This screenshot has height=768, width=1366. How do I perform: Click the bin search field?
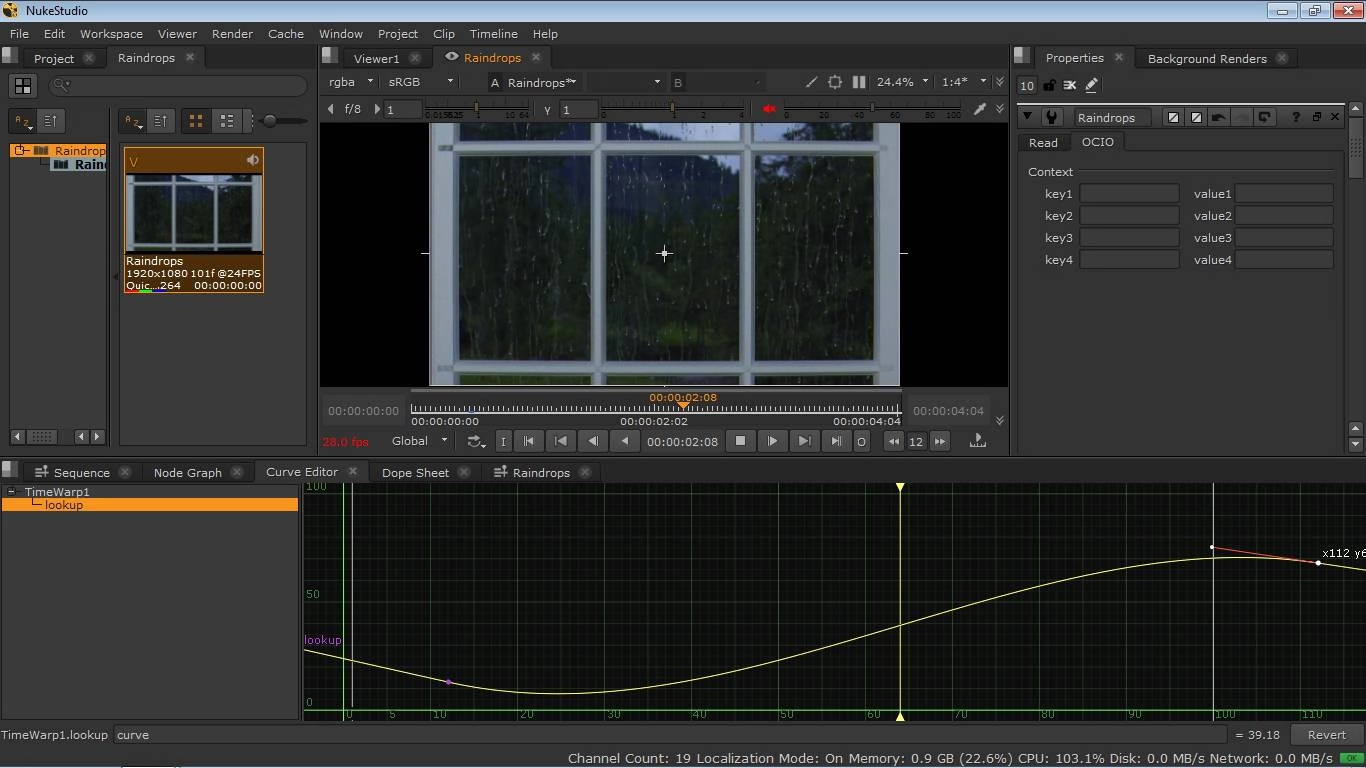pos(178,86)
